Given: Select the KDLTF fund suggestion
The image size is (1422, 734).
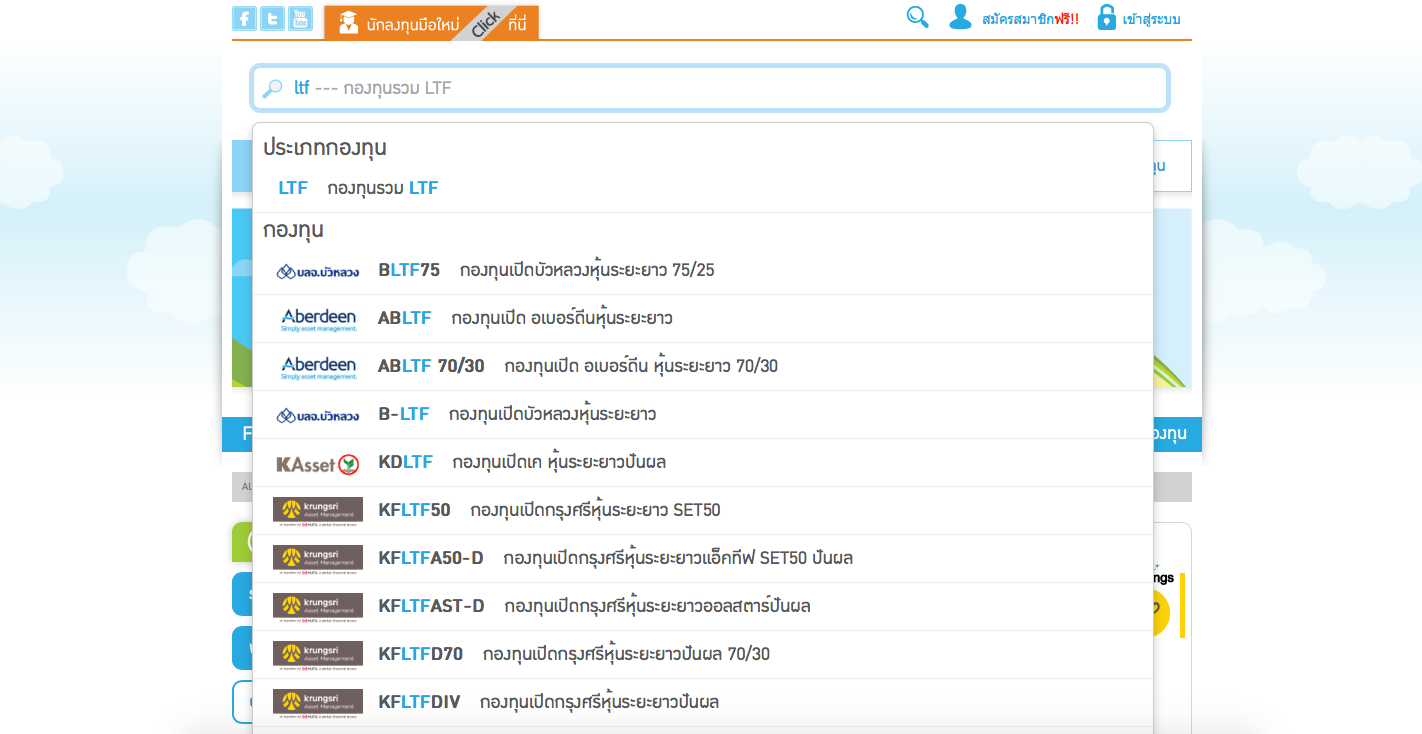Looking at the screenshot, I should [x=702, y=462].
